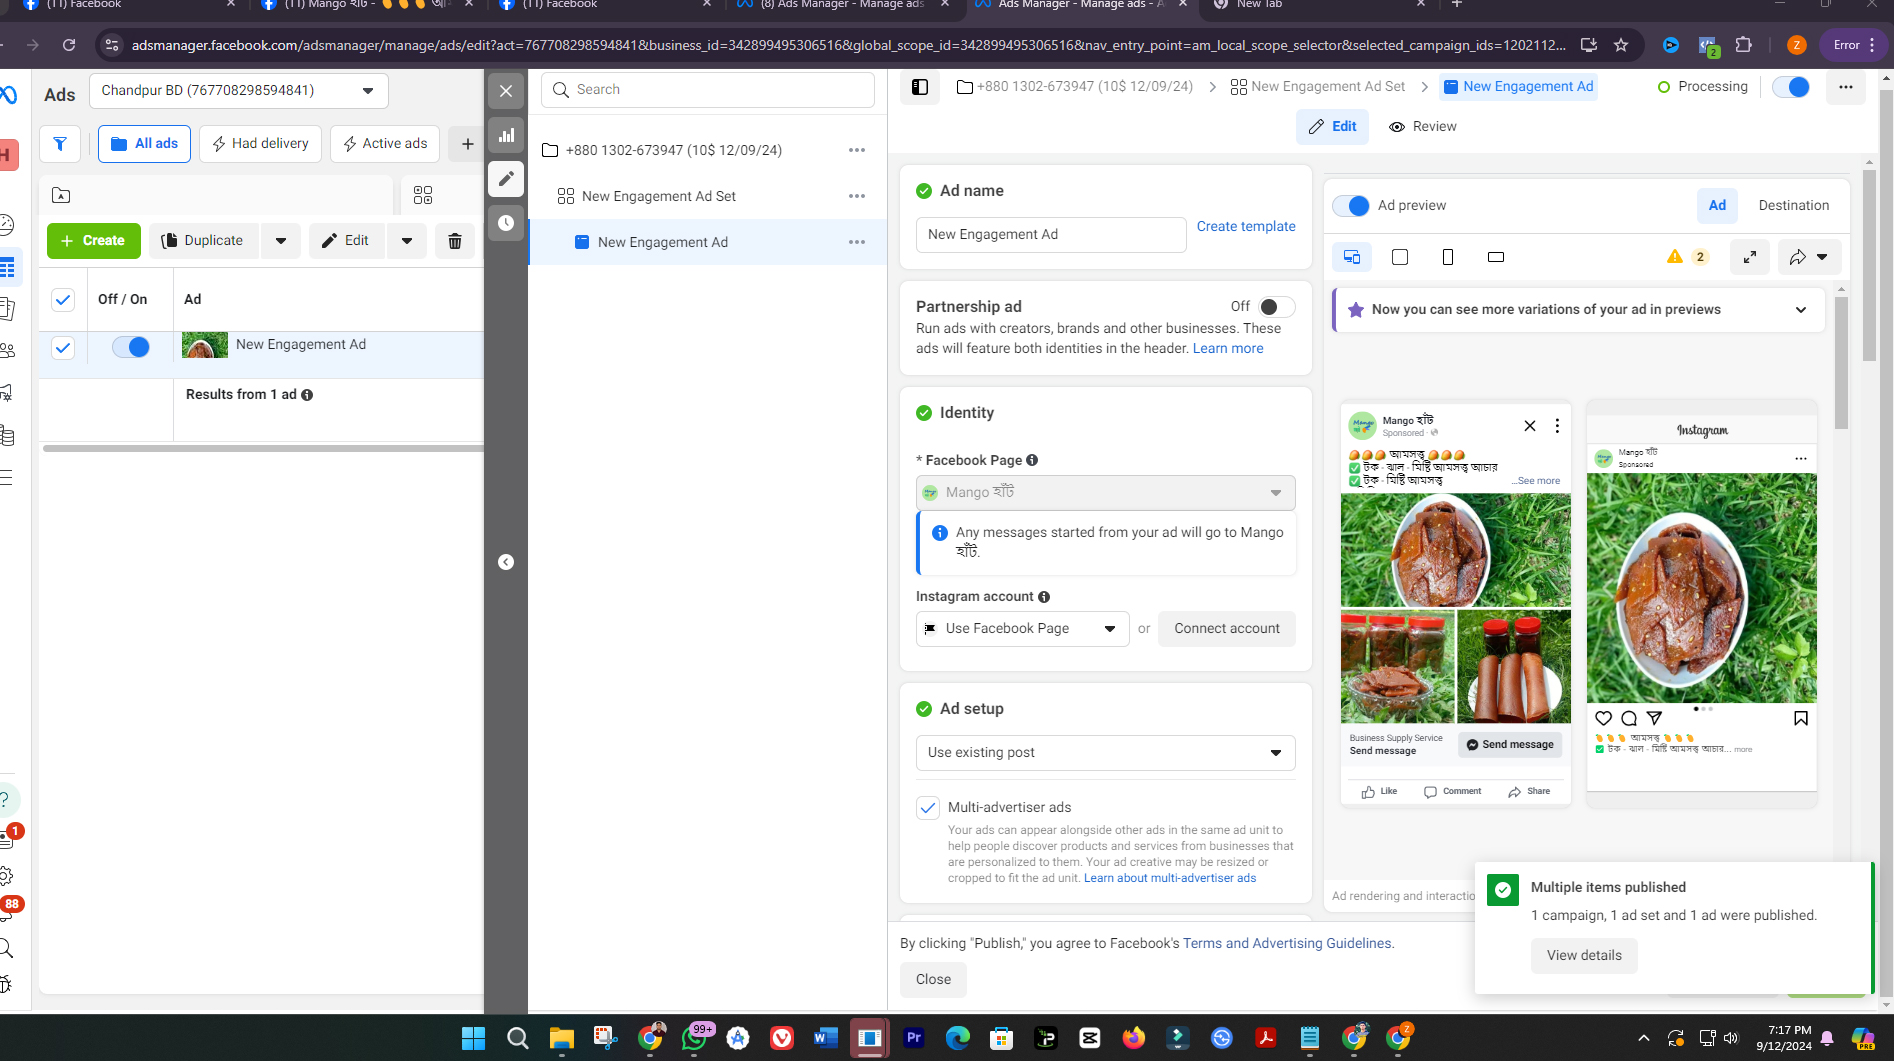Dismiss the Facebook preview post with X
The width and height of the screenshot is (1894, 1061).
pyautogui.click(x=1530, y=426)
